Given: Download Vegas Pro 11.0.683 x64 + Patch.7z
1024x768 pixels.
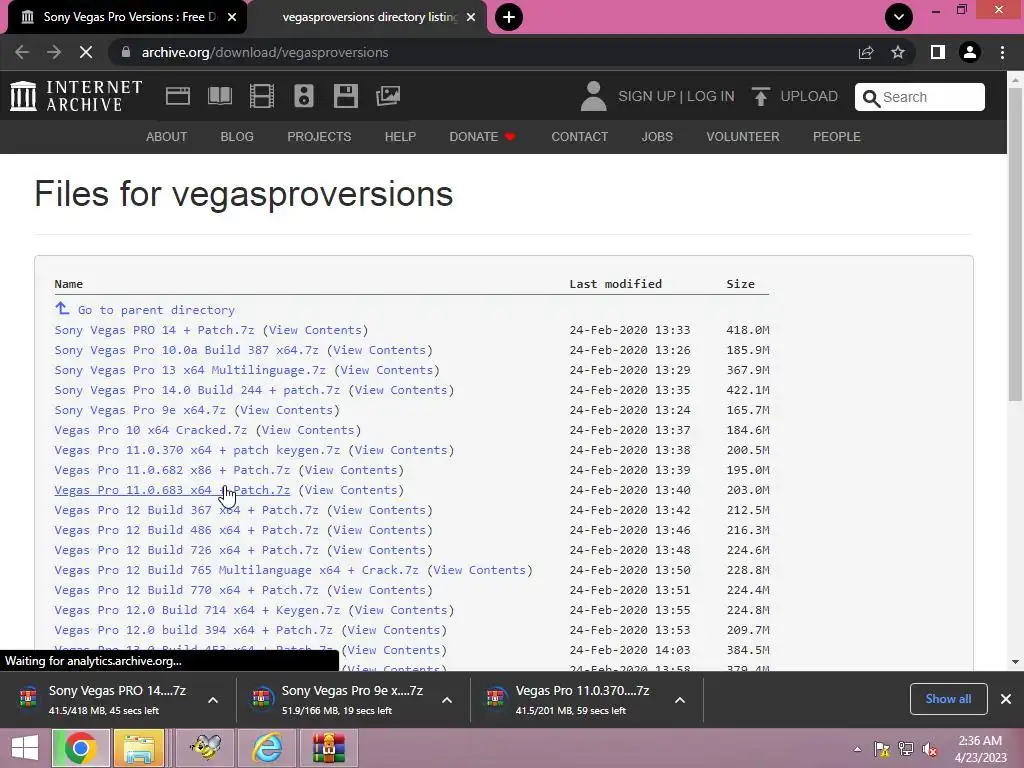Looking at the screenshot, I should click(172, 490).
